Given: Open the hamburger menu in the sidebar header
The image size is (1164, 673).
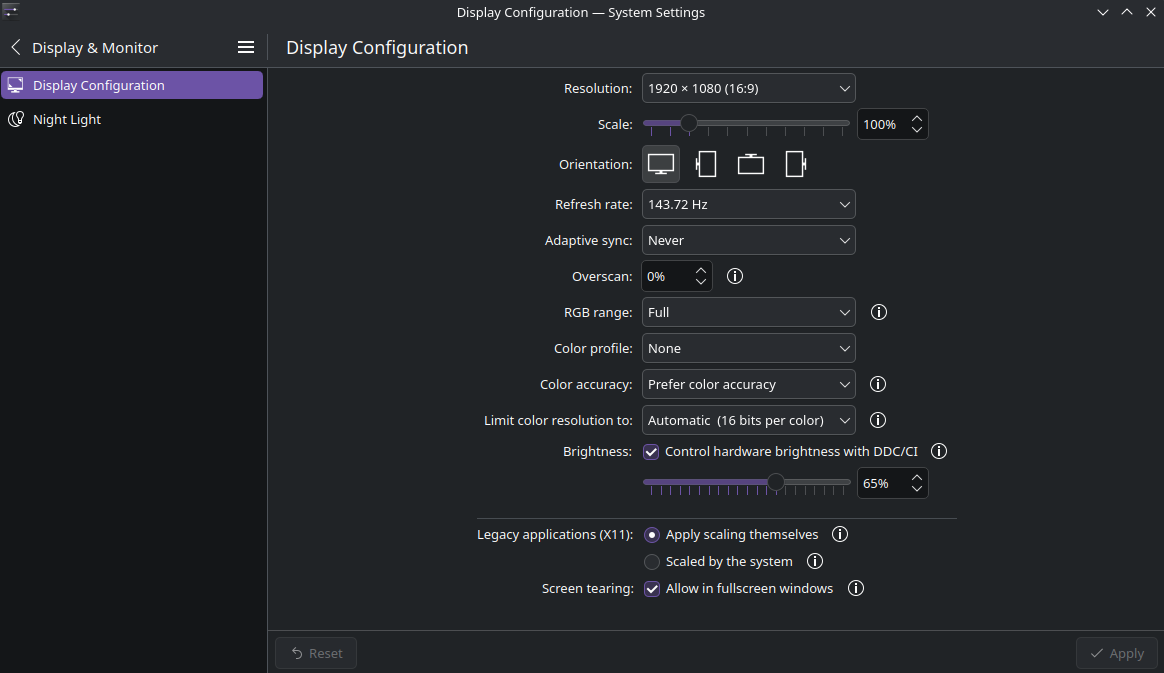Looking at the screenshot, I should (x=246, y=47).
